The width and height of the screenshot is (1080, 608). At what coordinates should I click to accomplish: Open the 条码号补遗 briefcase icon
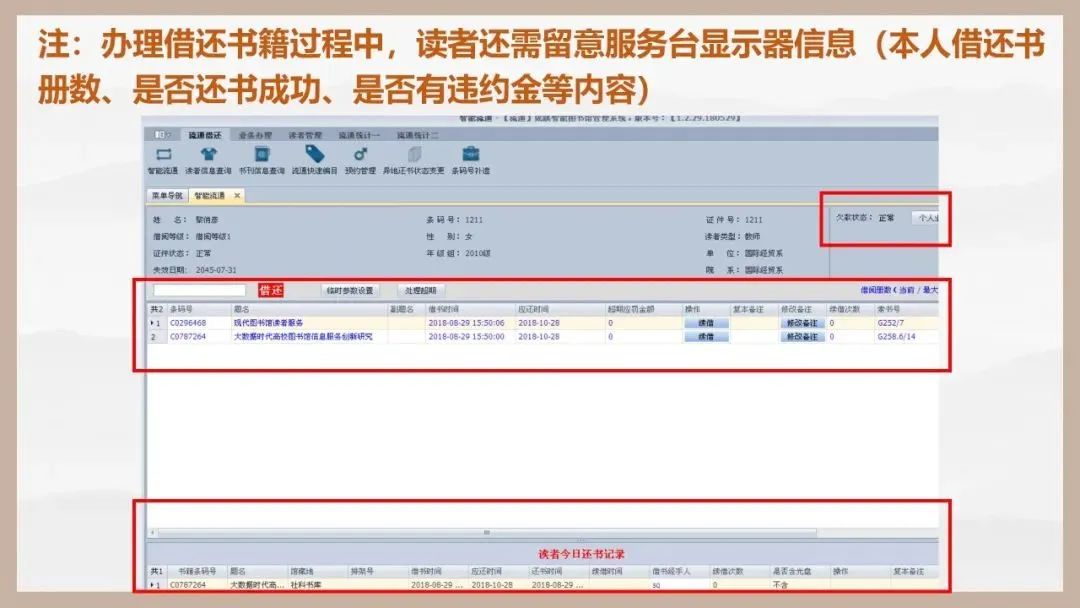[470, 155]
